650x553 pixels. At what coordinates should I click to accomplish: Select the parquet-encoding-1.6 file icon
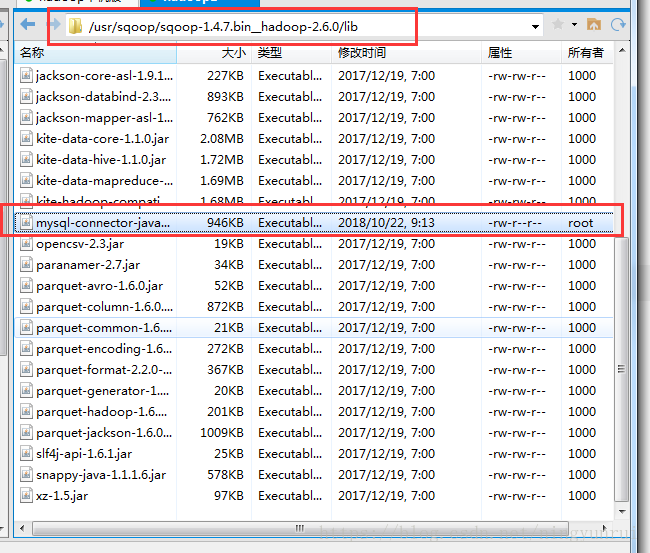pyautogui.click(x=26, y=349)
